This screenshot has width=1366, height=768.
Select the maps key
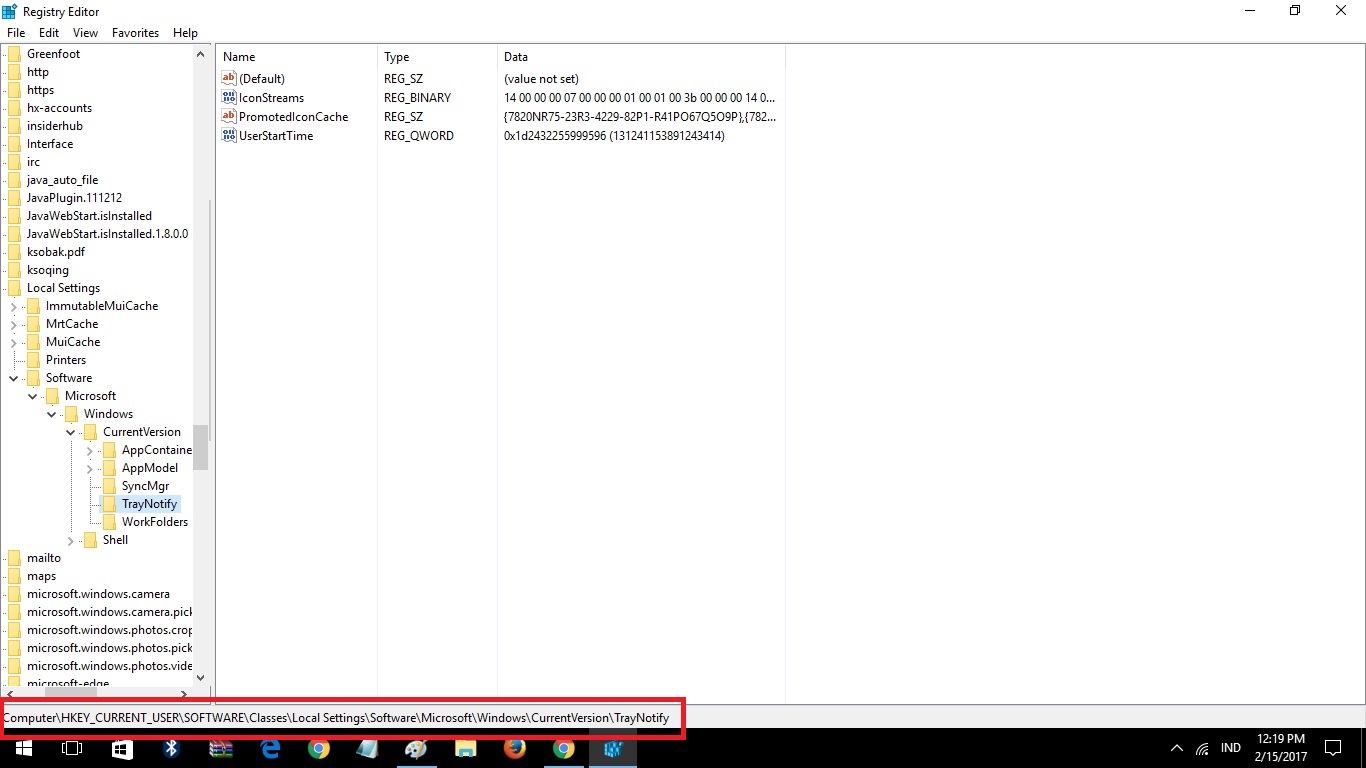[41, 576]
